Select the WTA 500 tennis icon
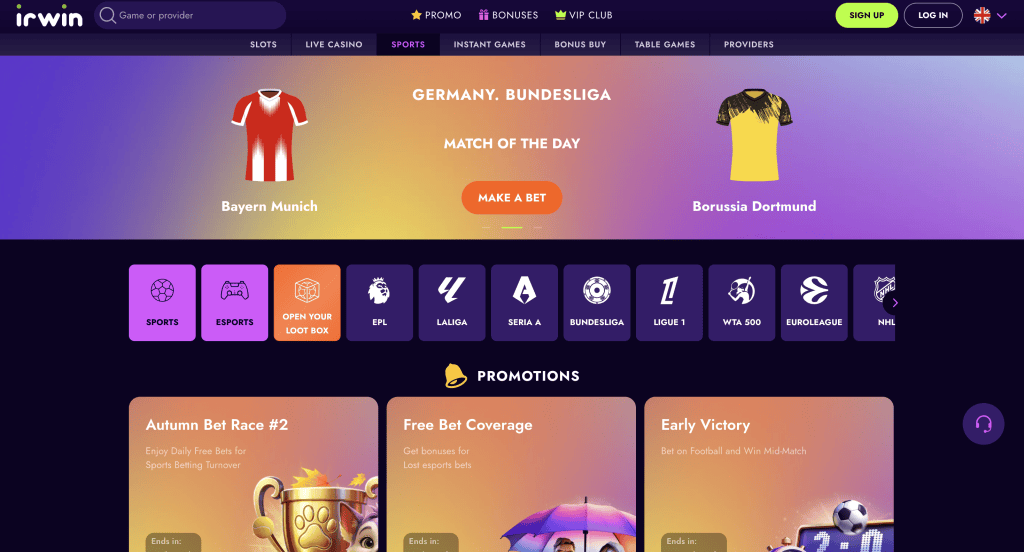This screenshot has height=552, width=1024. pos(742,302)
